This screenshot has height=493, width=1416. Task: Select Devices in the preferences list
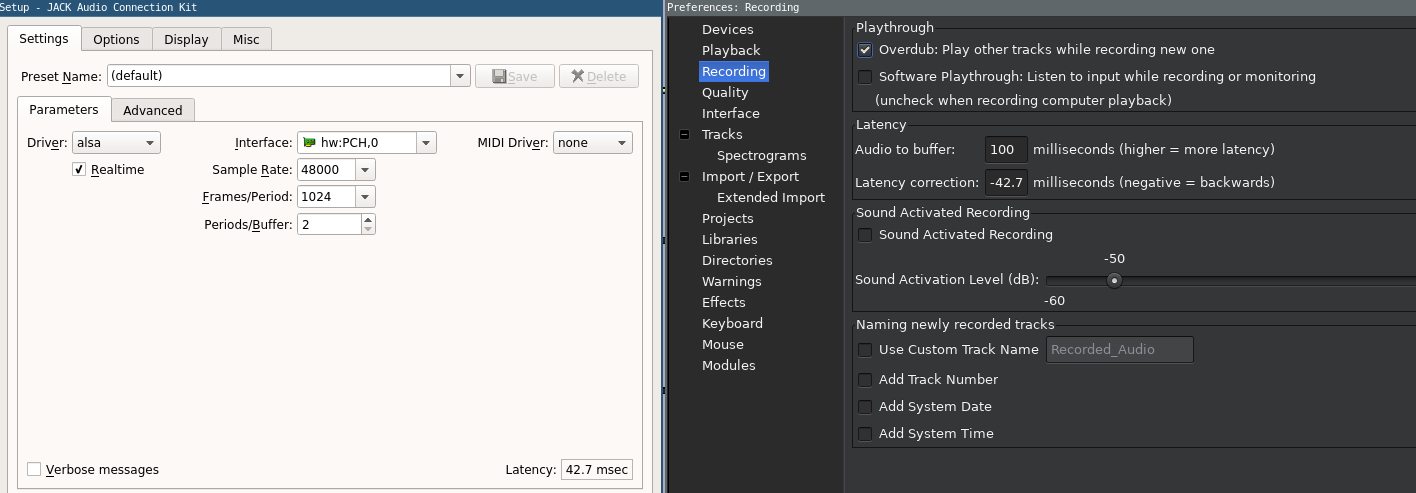727,30
